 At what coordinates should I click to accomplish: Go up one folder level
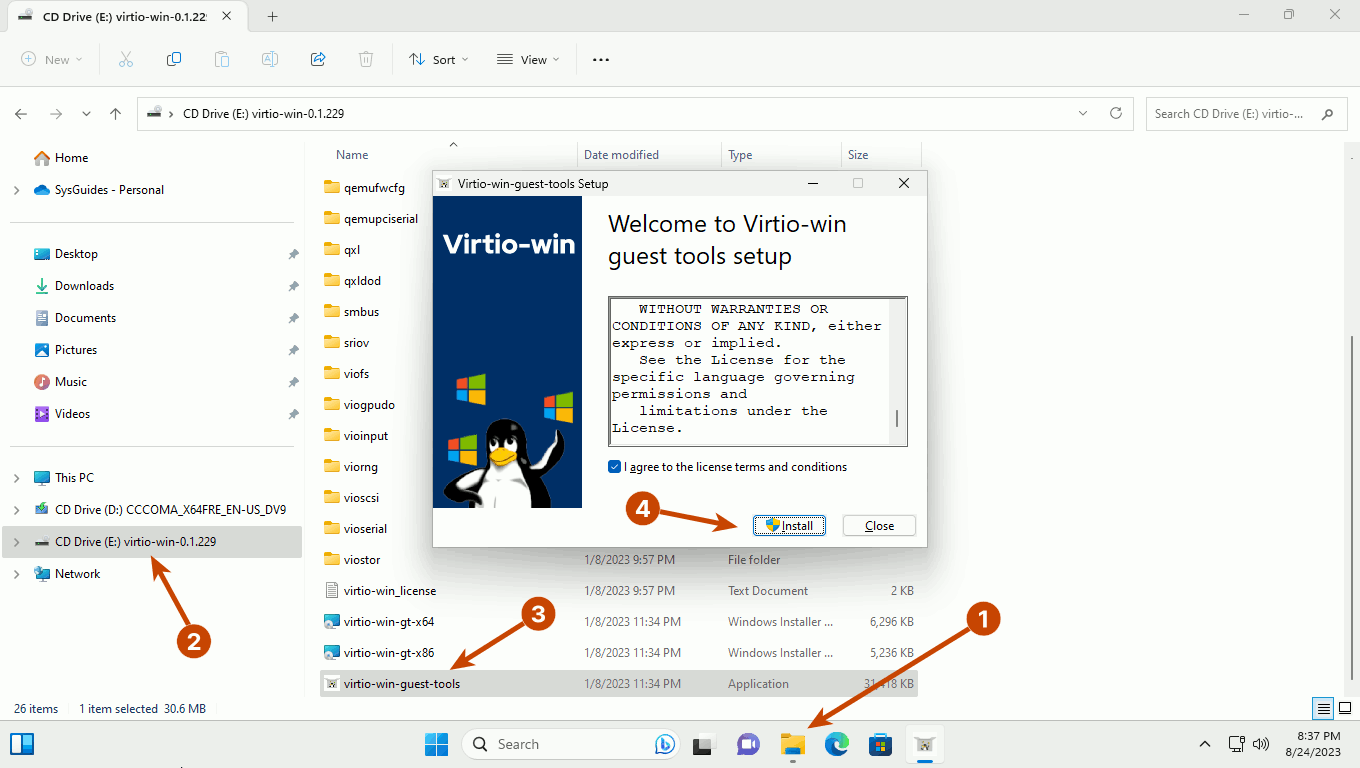pyautogui.click(x=116, y=114)
